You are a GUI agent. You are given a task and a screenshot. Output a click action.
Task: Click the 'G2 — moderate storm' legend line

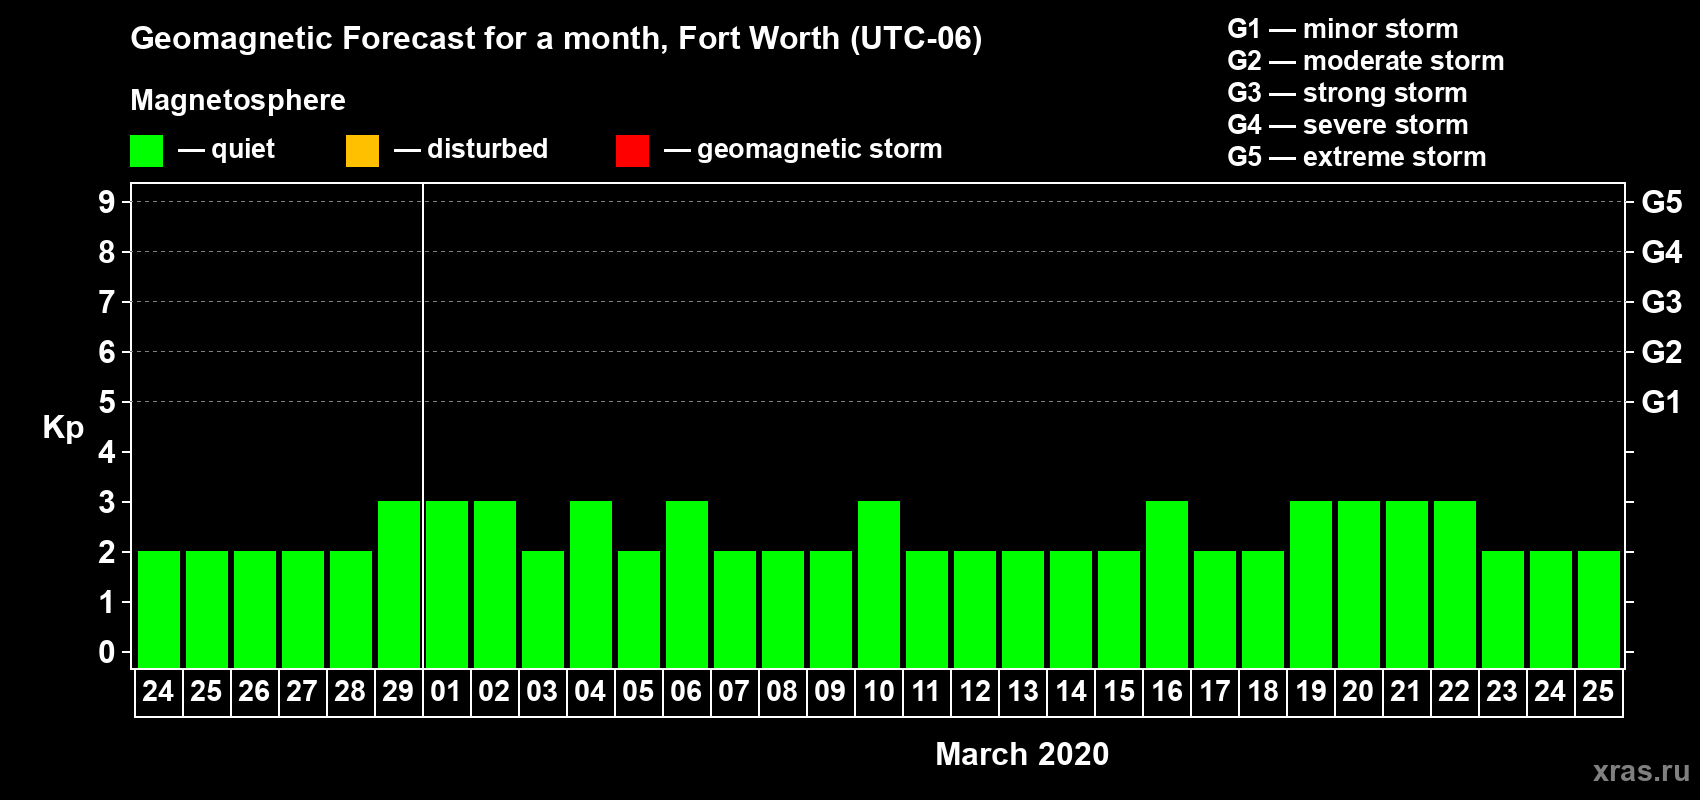coord(1366,61)
